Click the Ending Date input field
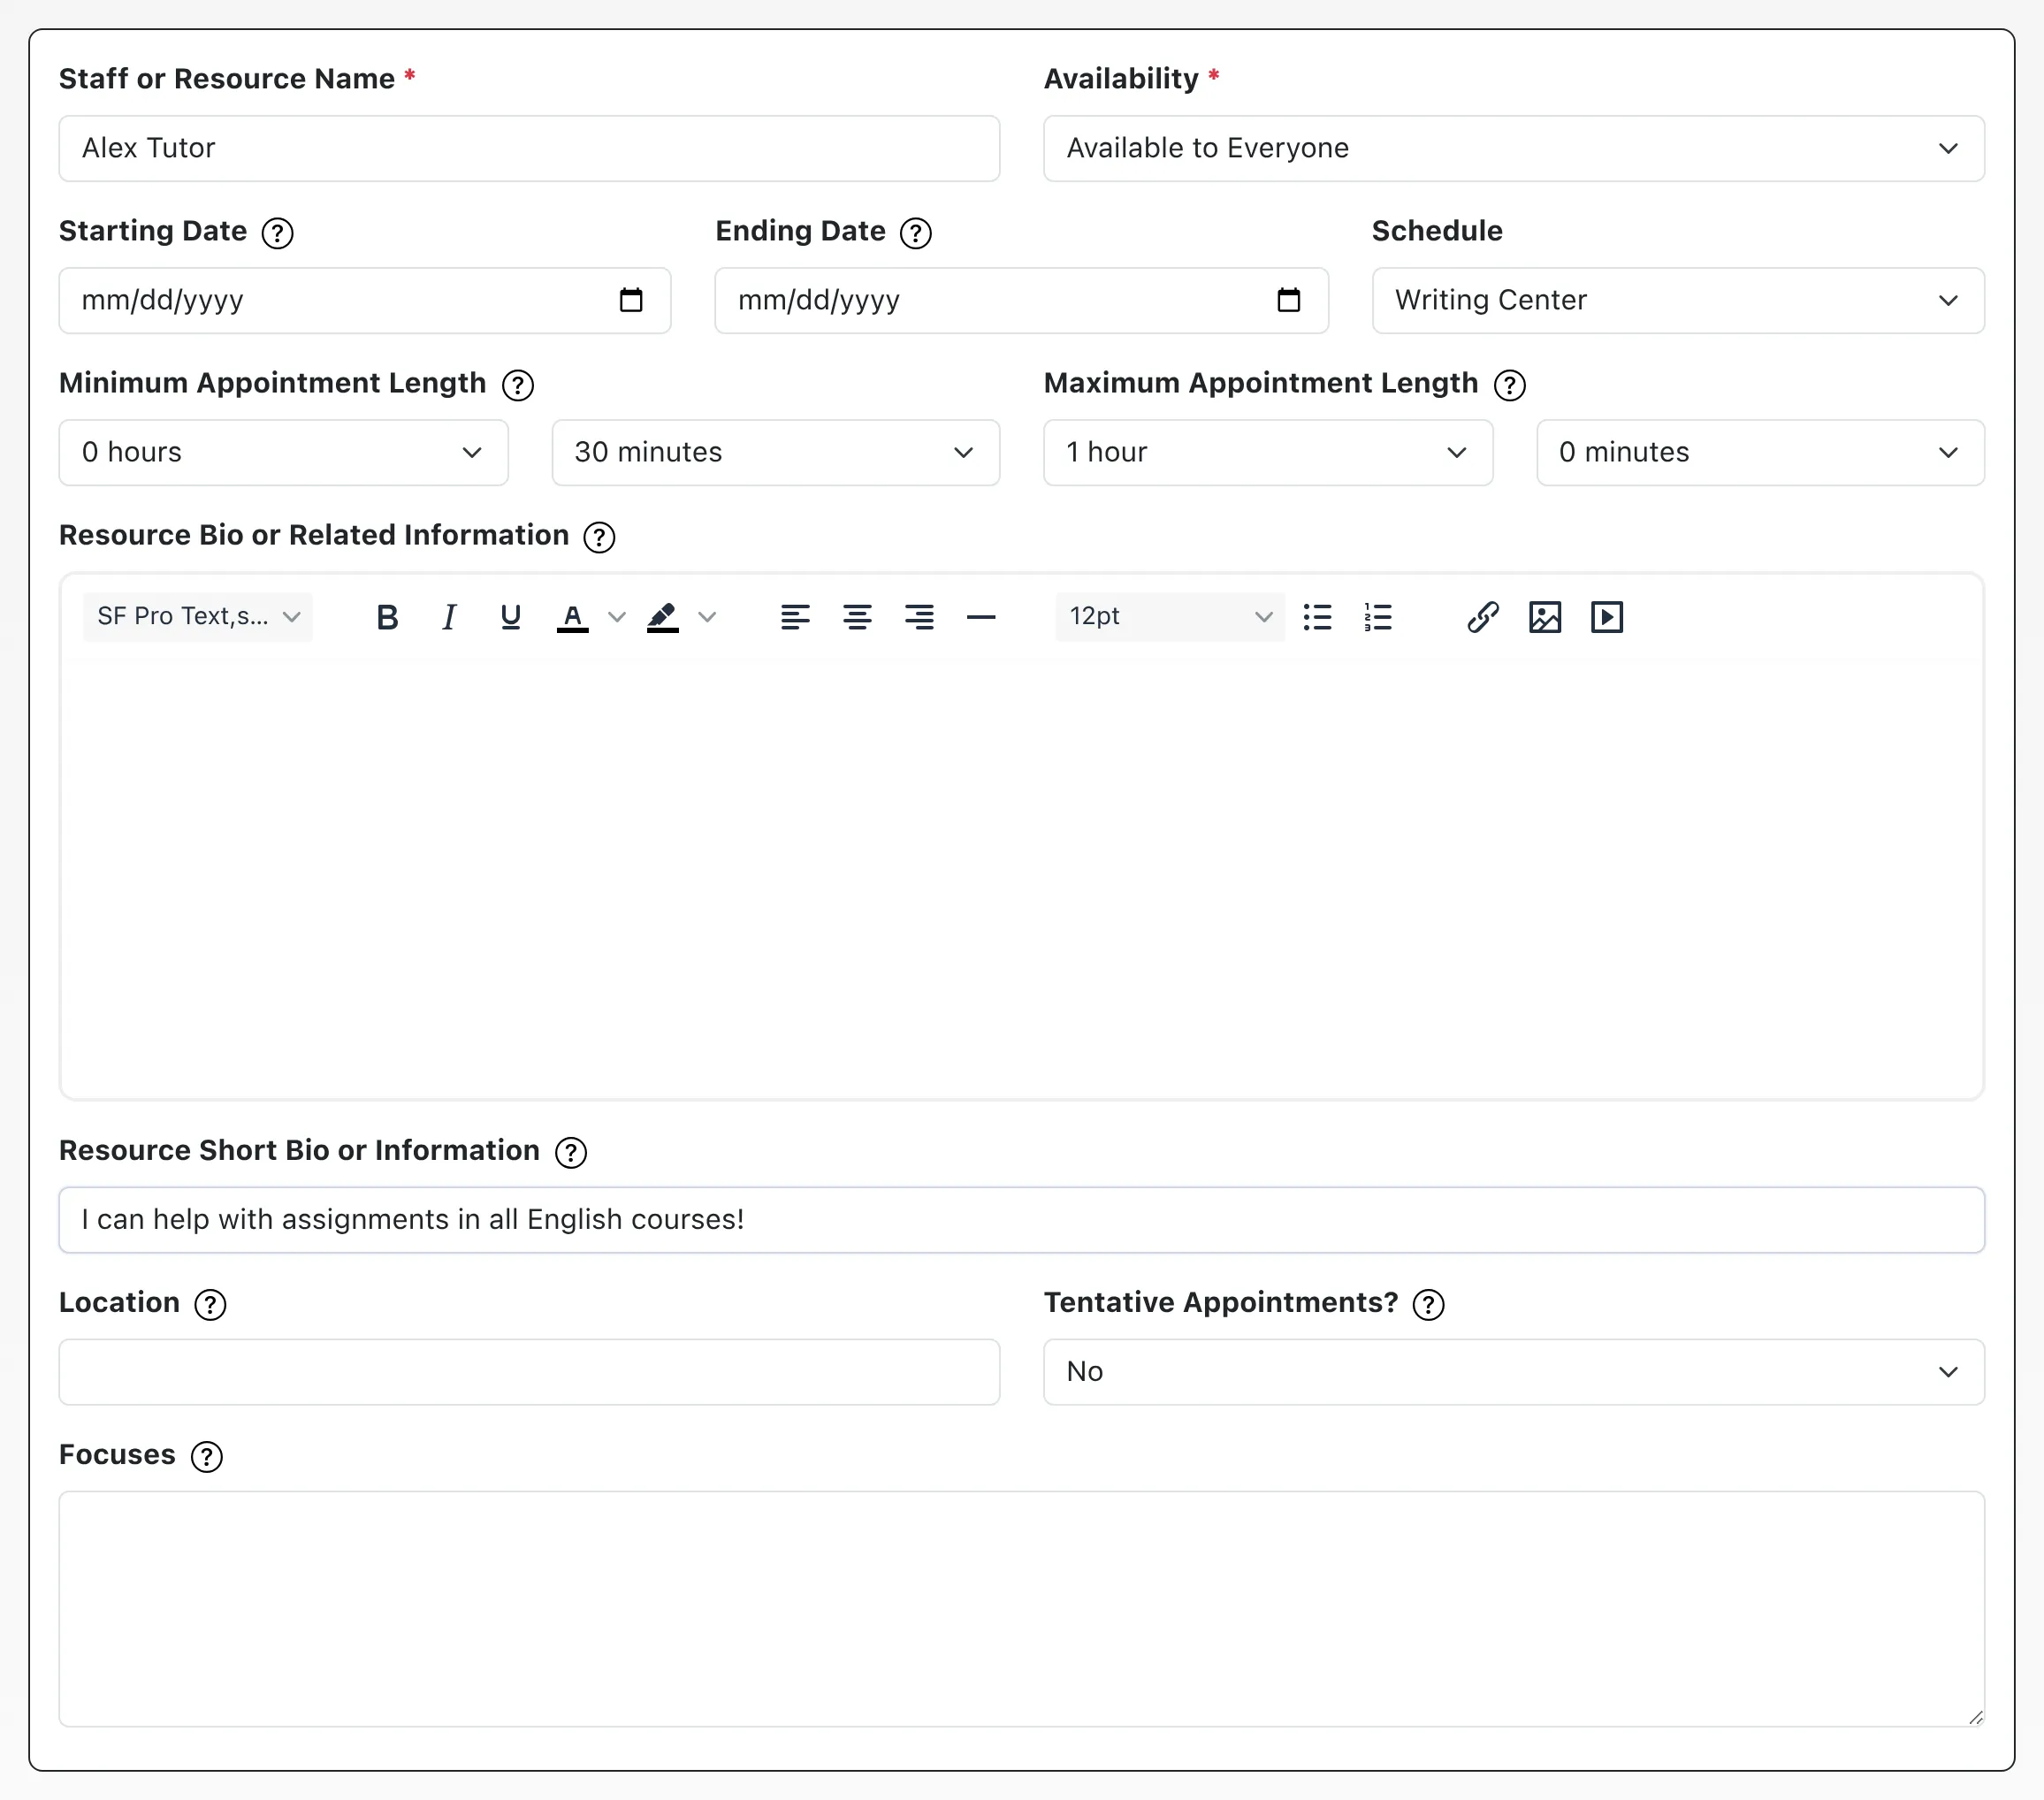The width and height of the screenshot is (2044, 1800). 1021,300
